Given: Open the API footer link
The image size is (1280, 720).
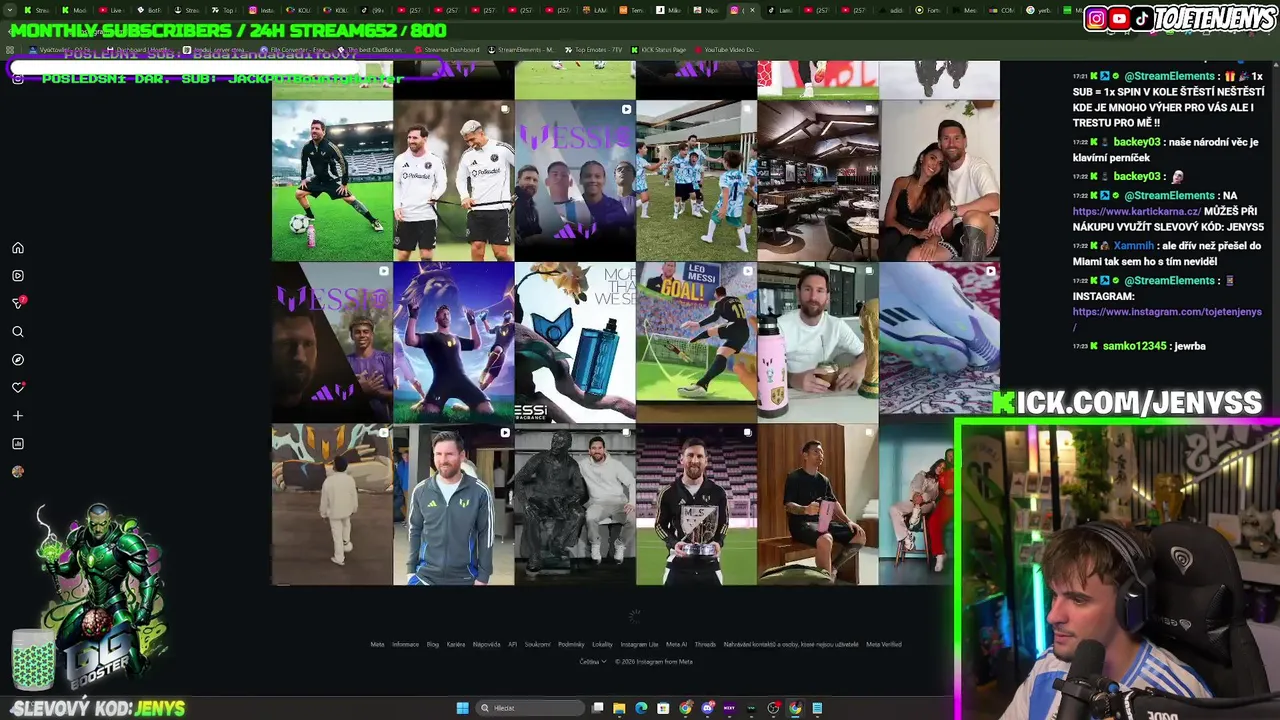Looking at the screenshot, I should pyautogui.click(x=512, y=644).
